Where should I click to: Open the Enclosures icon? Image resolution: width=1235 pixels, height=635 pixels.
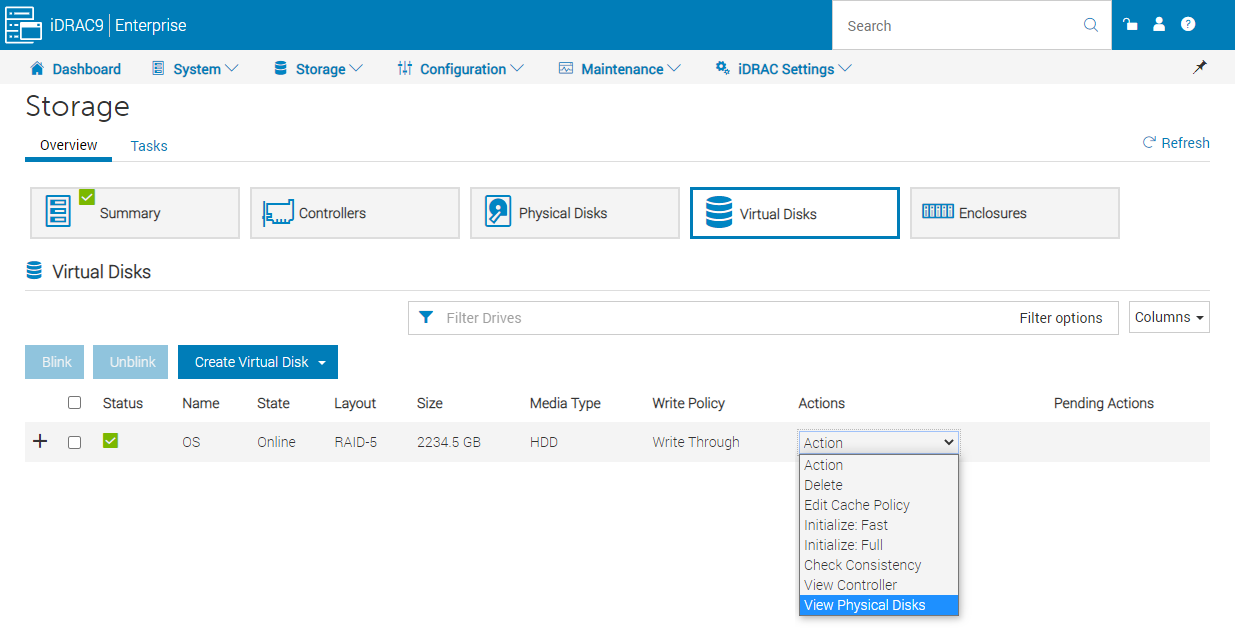click(1014, 212)
